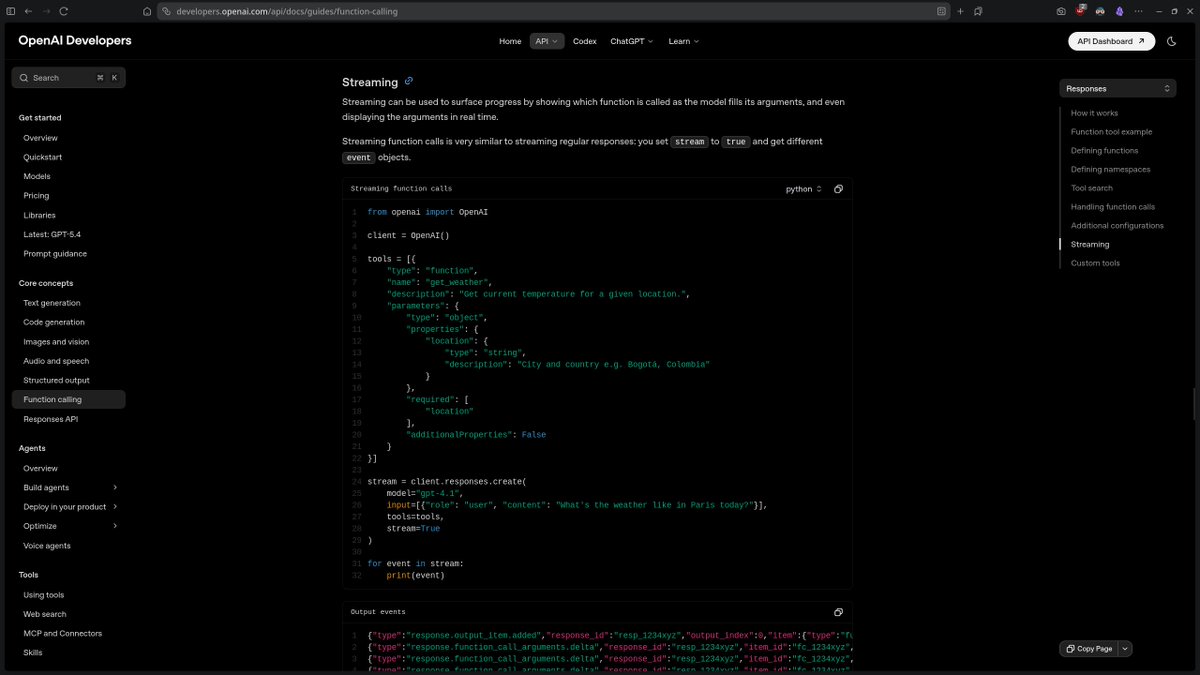
Task: Click the page search input field
Action: tap(68, 77)
